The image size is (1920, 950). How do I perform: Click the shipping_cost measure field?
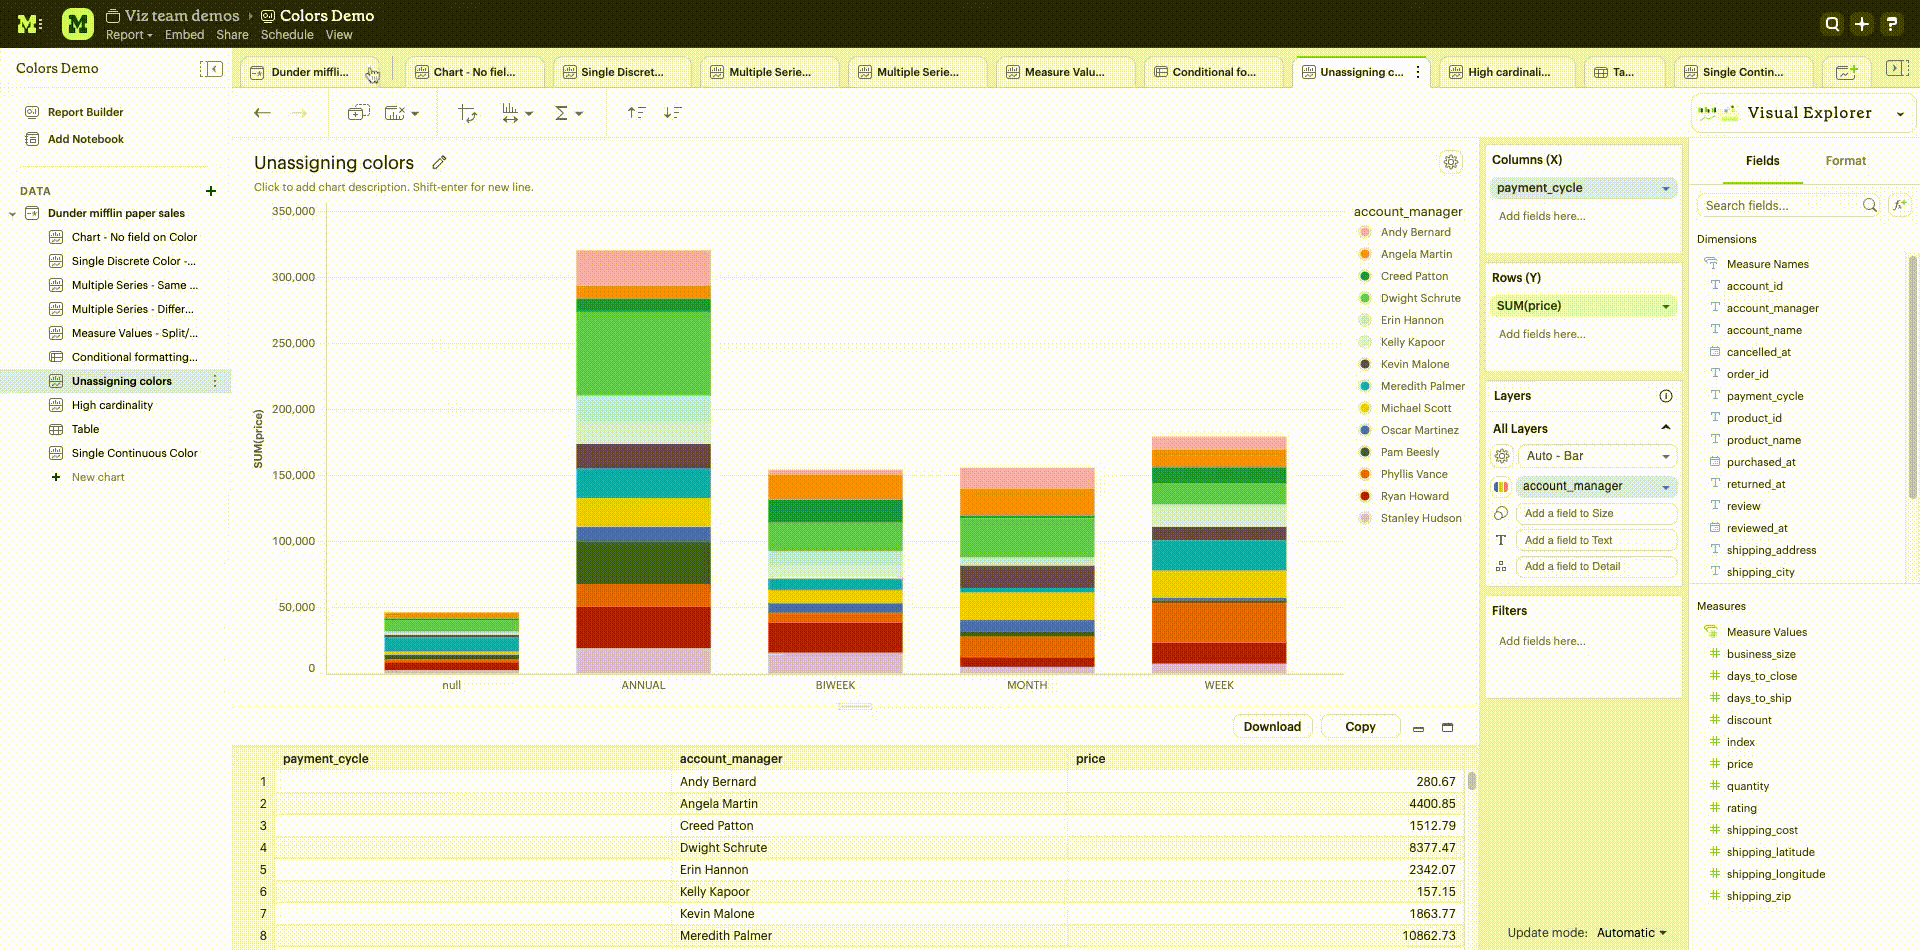[1761, 830]
